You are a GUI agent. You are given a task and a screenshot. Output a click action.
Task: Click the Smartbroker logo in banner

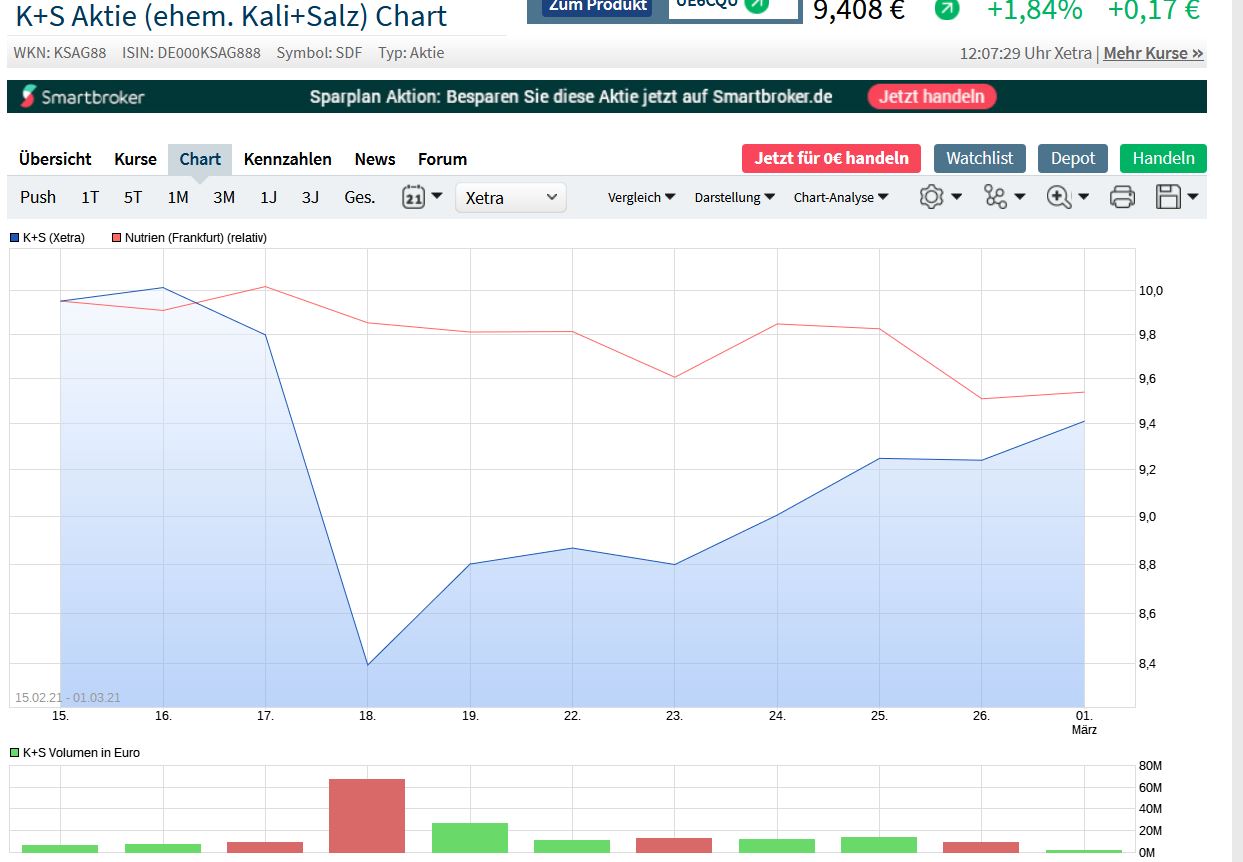(82, 97)
